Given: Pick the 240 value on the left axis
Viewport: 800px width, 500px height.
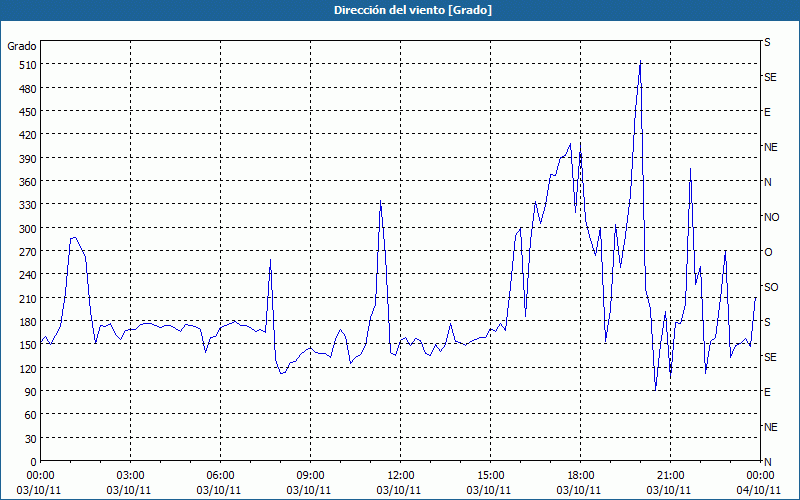Looking at the screenshot, I should tap(28, 276).
